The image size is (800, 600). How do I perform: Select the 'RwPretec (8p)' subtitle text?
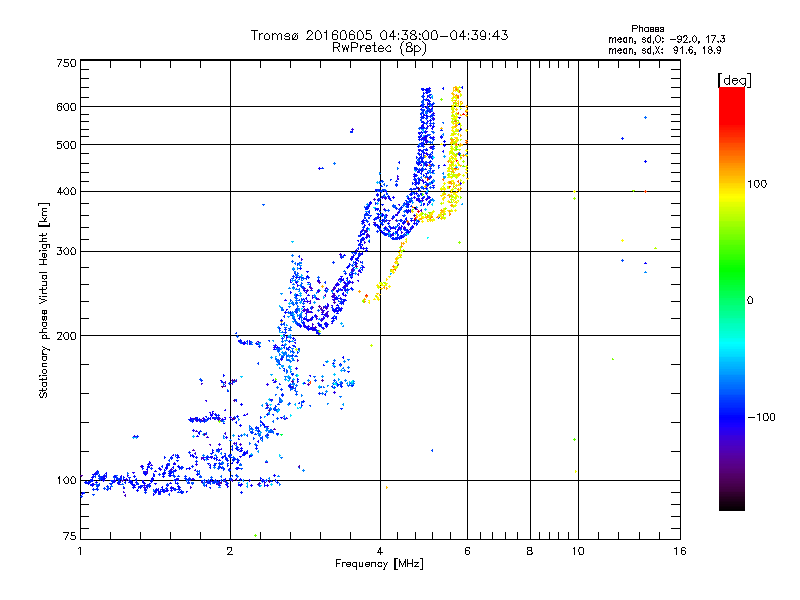click(379, 48)
